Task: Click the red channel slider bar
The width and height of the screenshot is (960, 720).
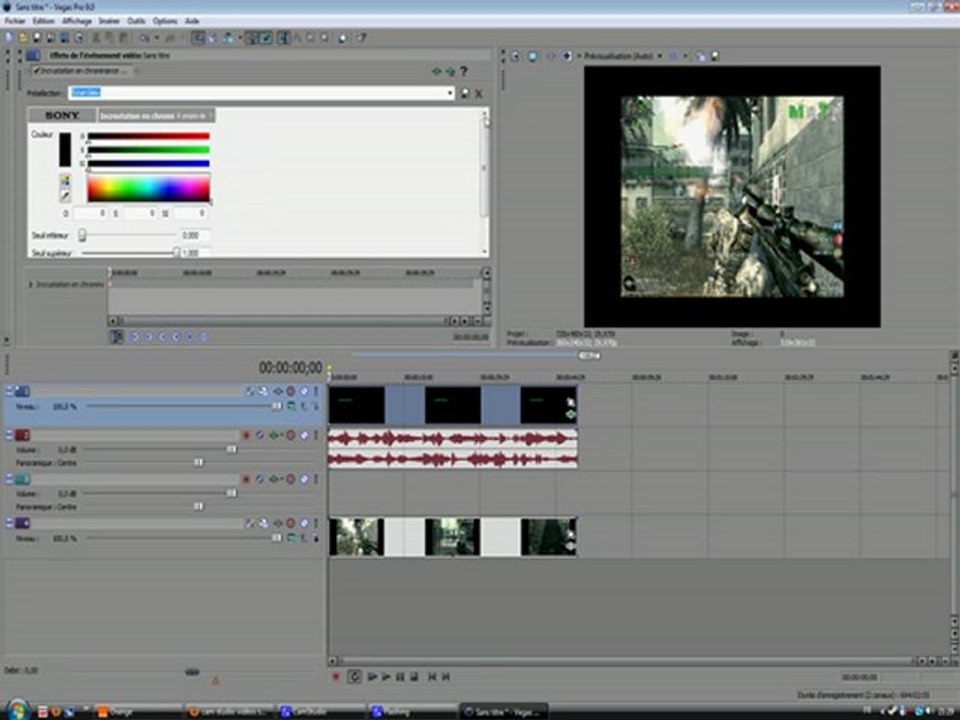Action: [x=148, y=136]
